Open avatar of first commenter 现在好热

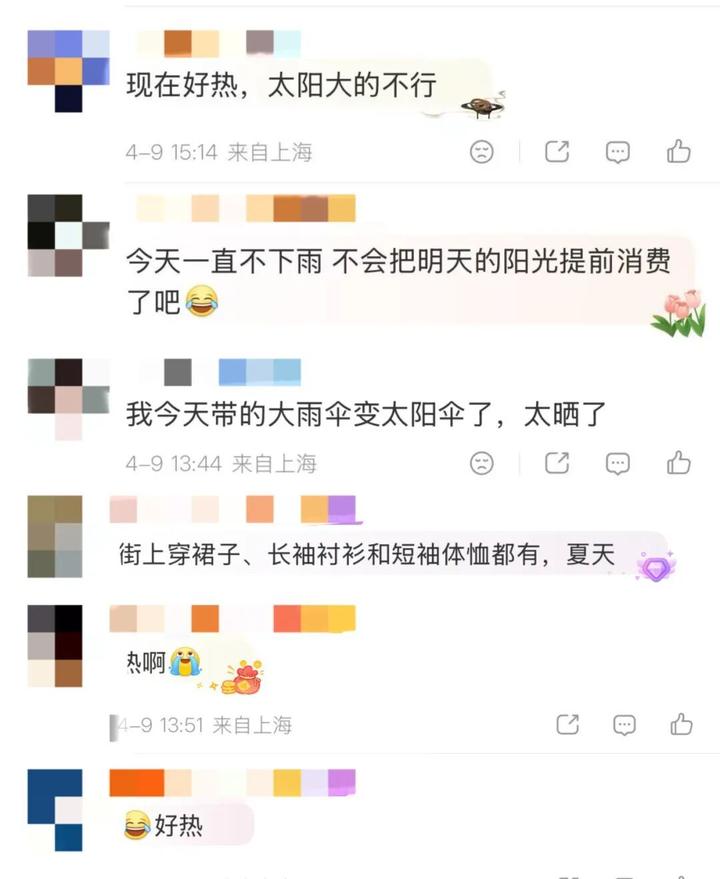(68, 71)
